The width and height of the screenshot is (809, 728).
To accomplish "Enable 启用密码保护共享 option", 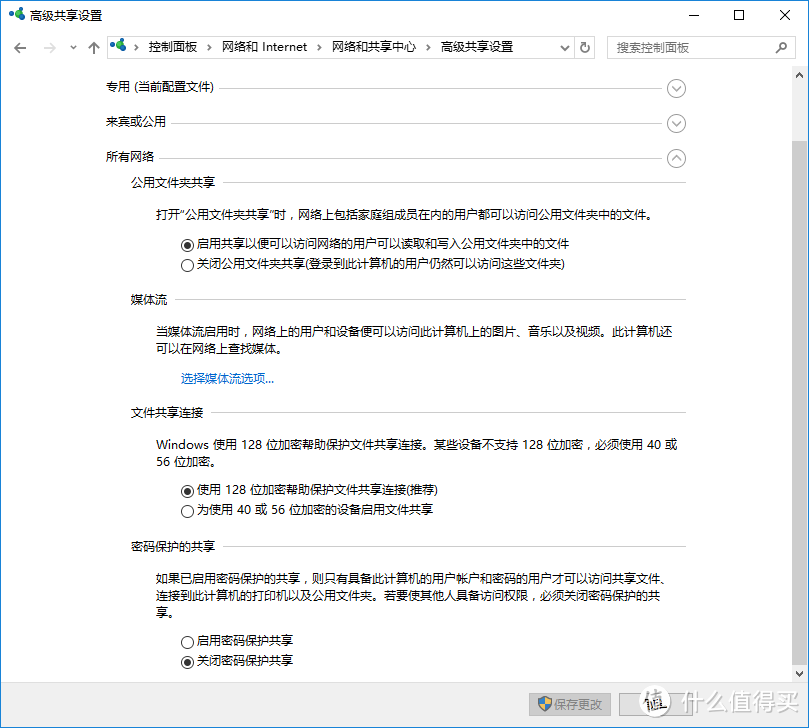I will (187, 641).
